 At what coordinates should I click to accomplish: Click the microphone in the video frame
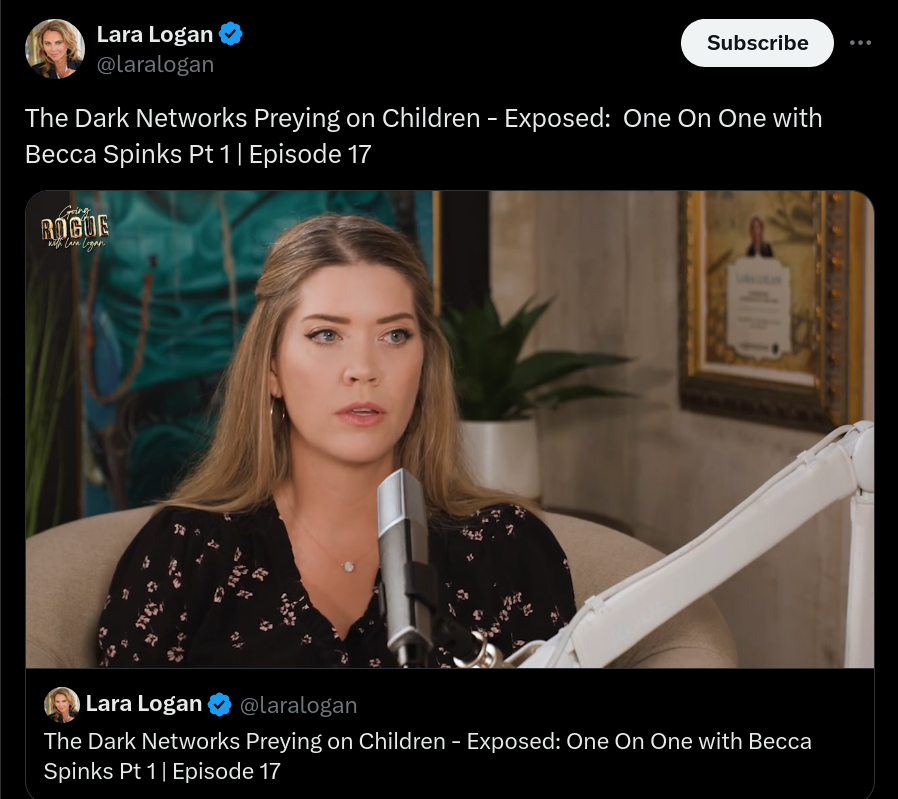[x=404, y=567]
